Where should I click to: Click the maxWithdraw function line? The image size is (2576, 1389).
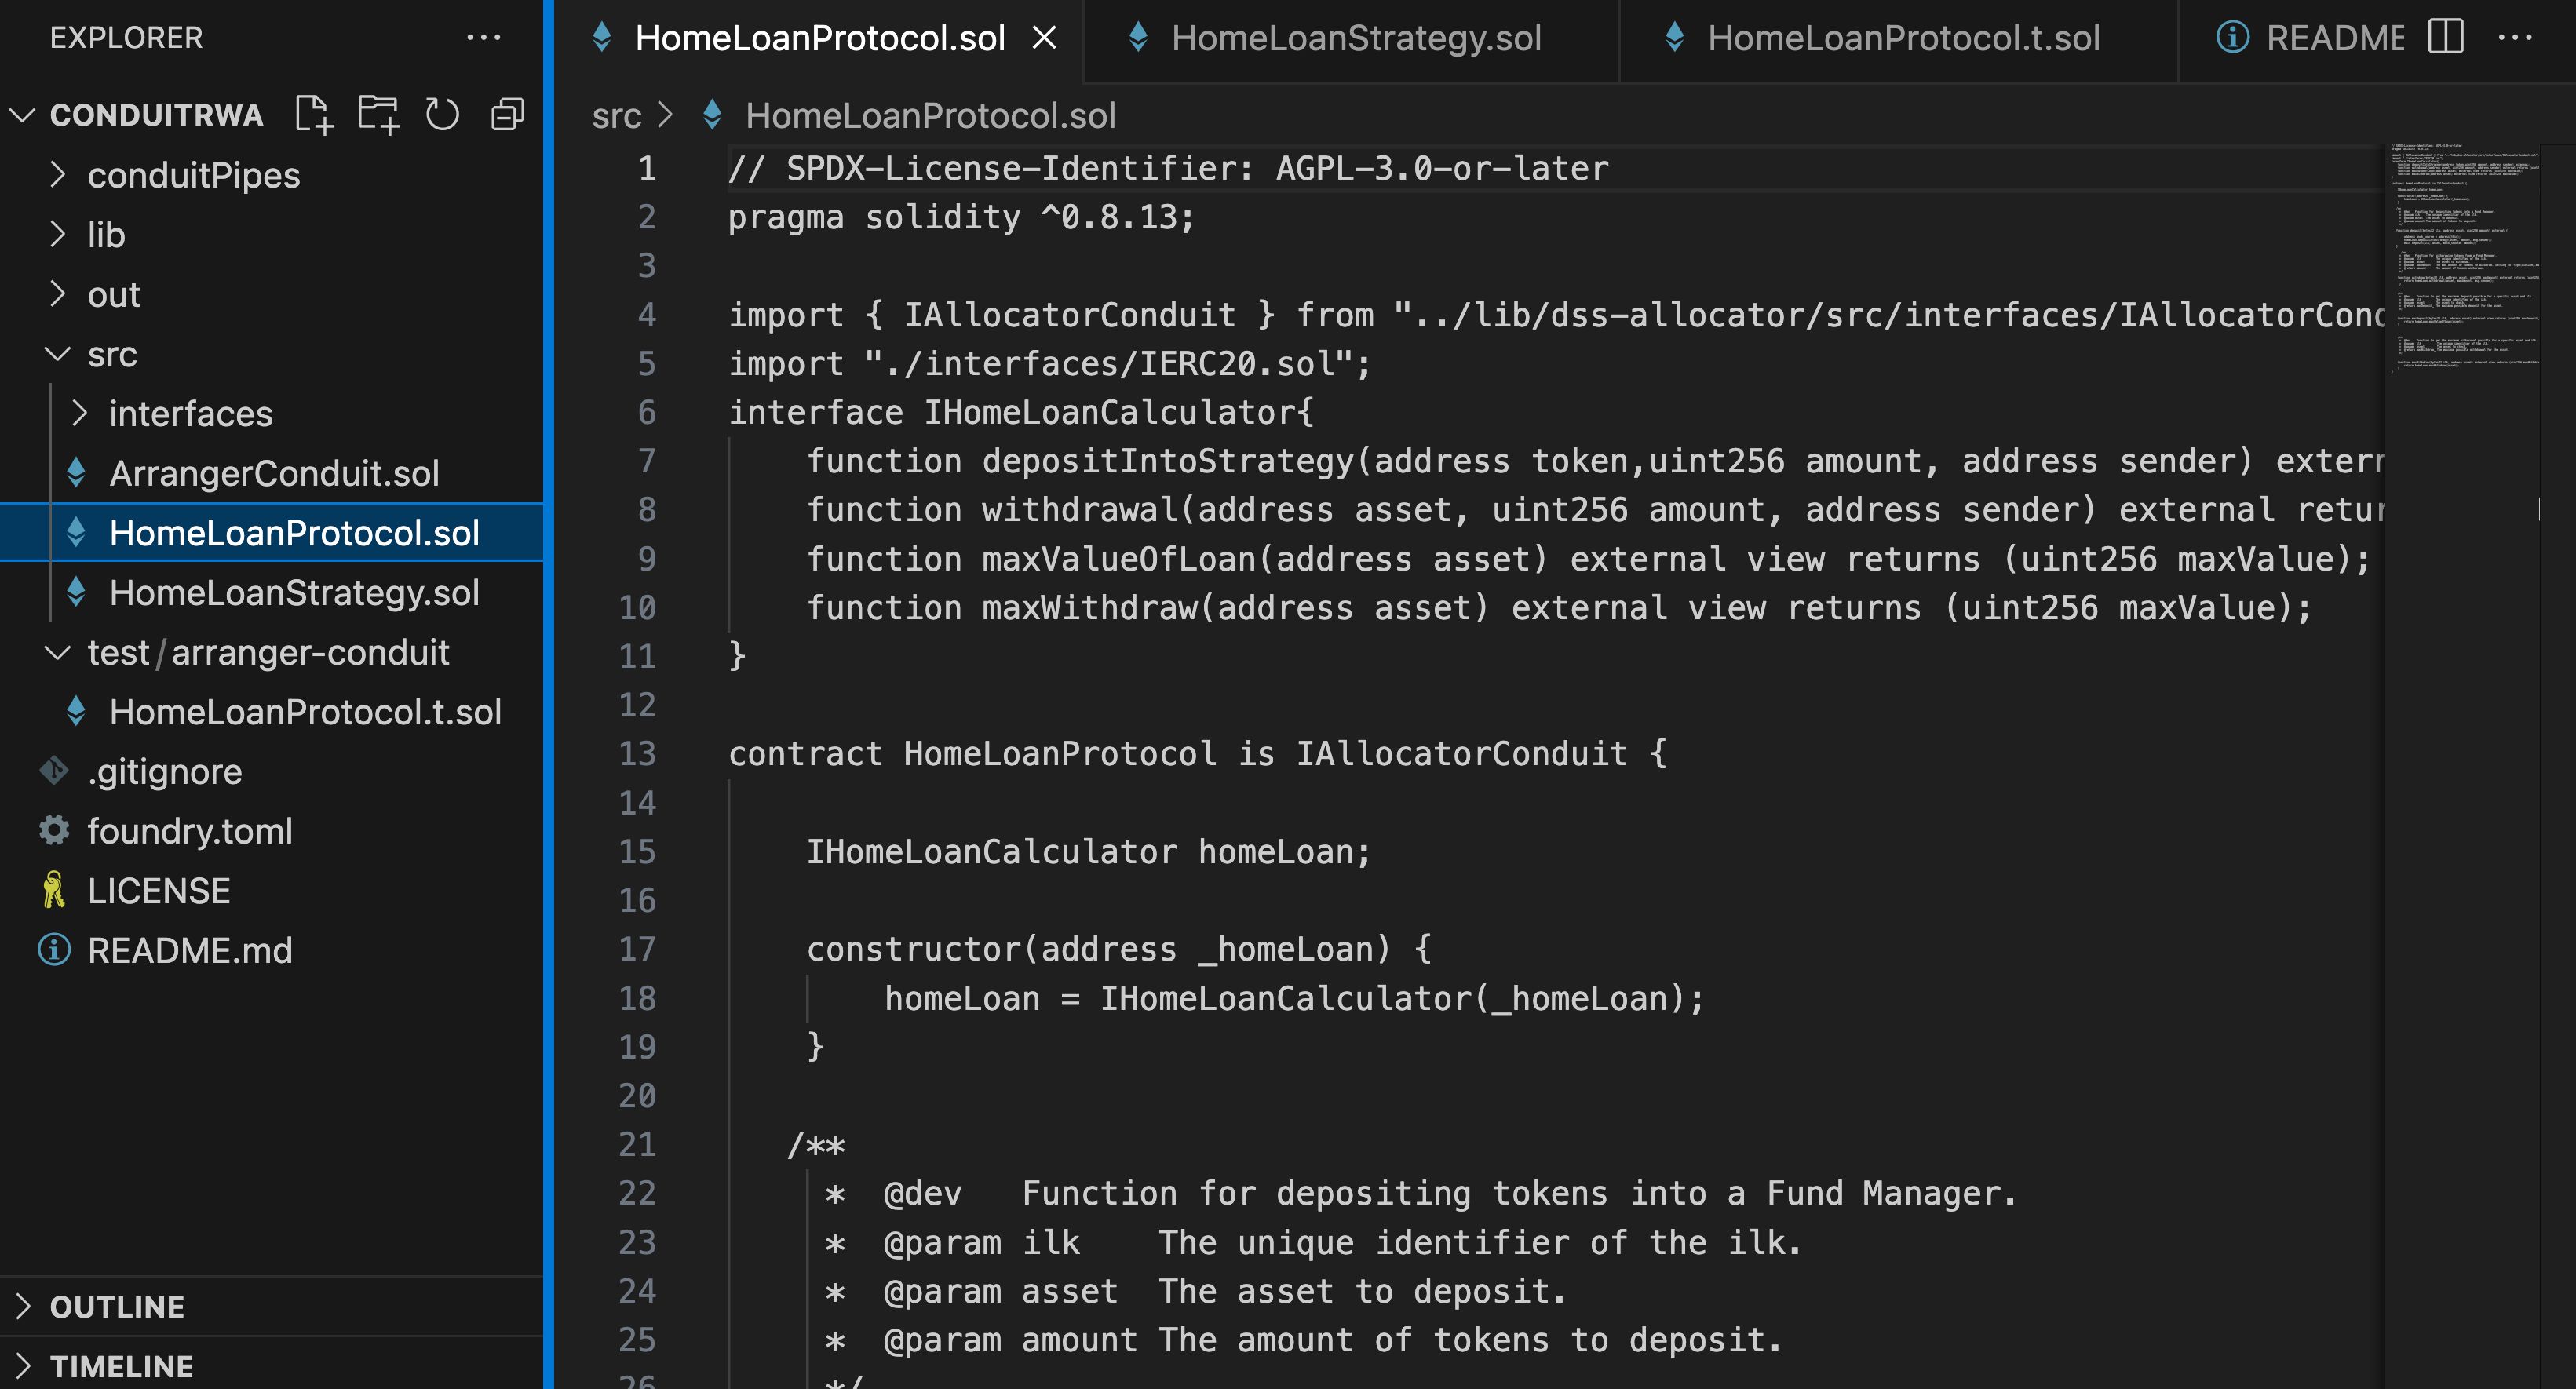click(1559, 607)
